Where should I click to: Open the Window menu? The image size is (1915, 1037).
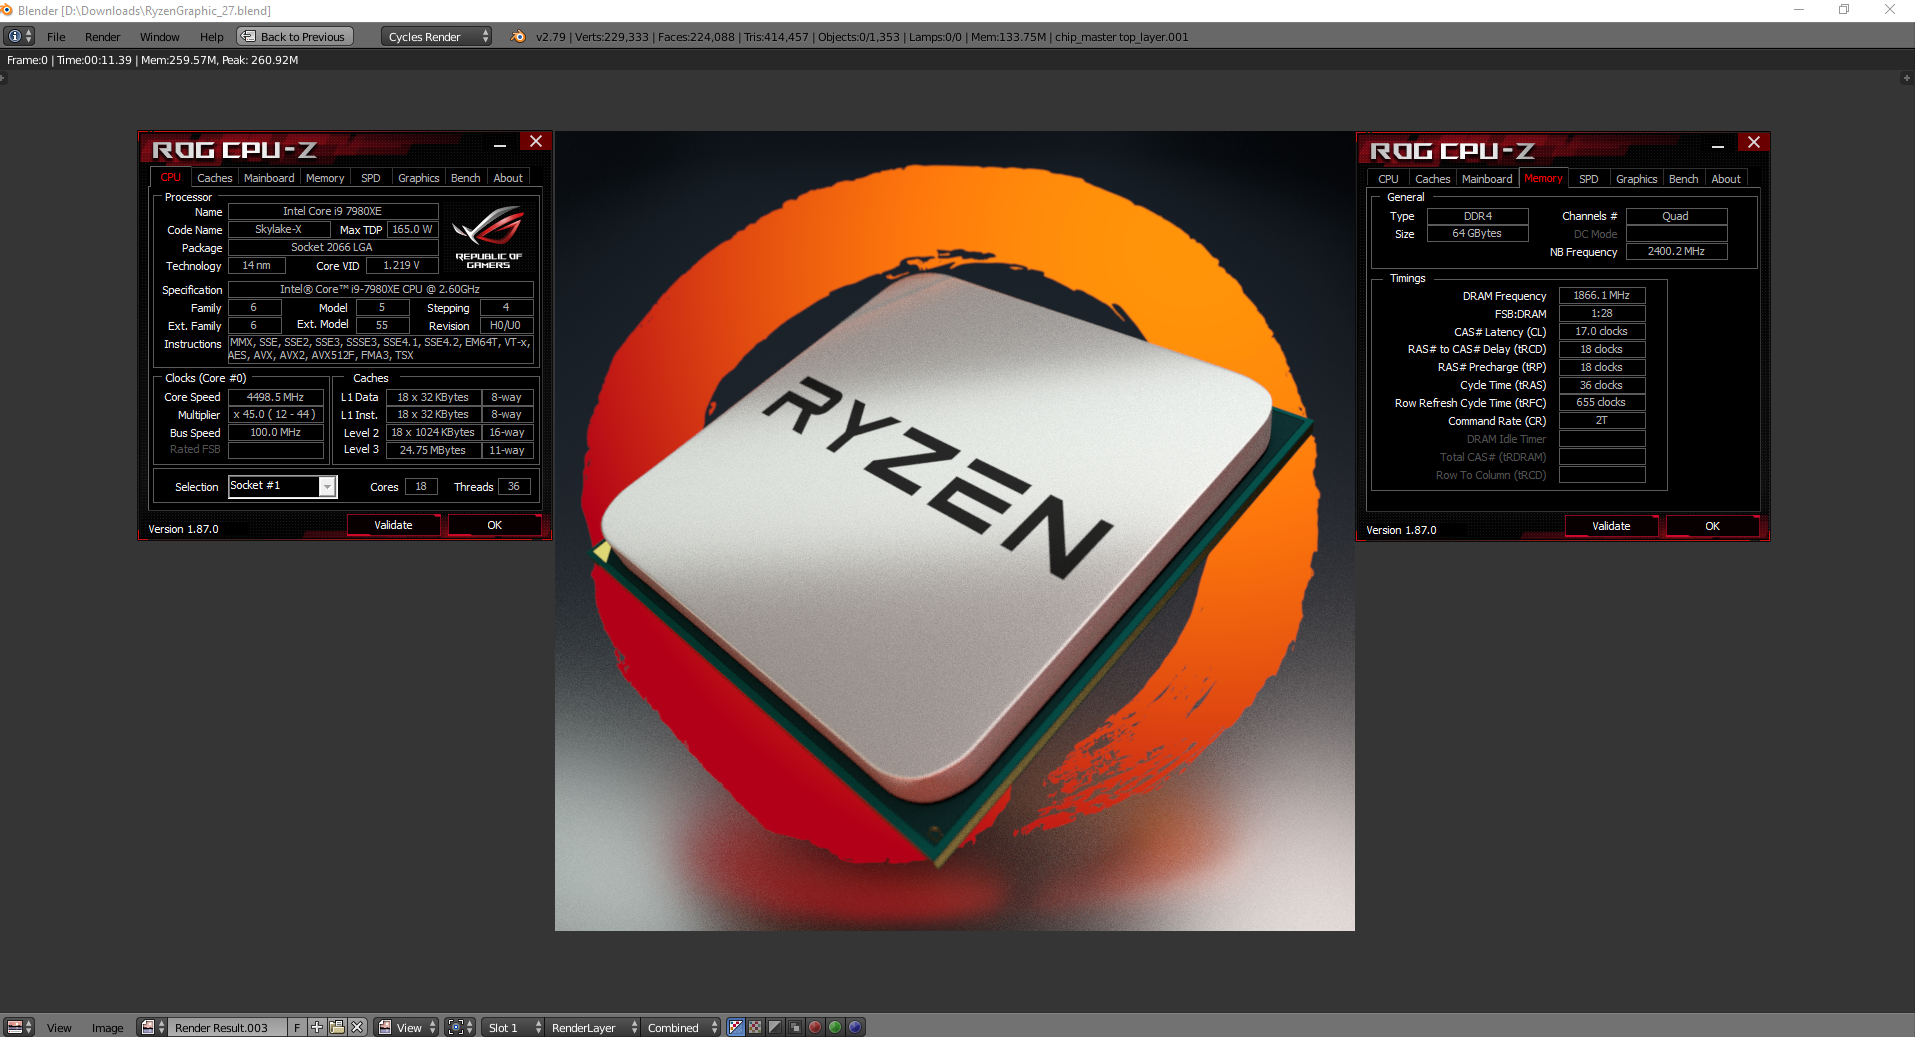click(160, 37)
